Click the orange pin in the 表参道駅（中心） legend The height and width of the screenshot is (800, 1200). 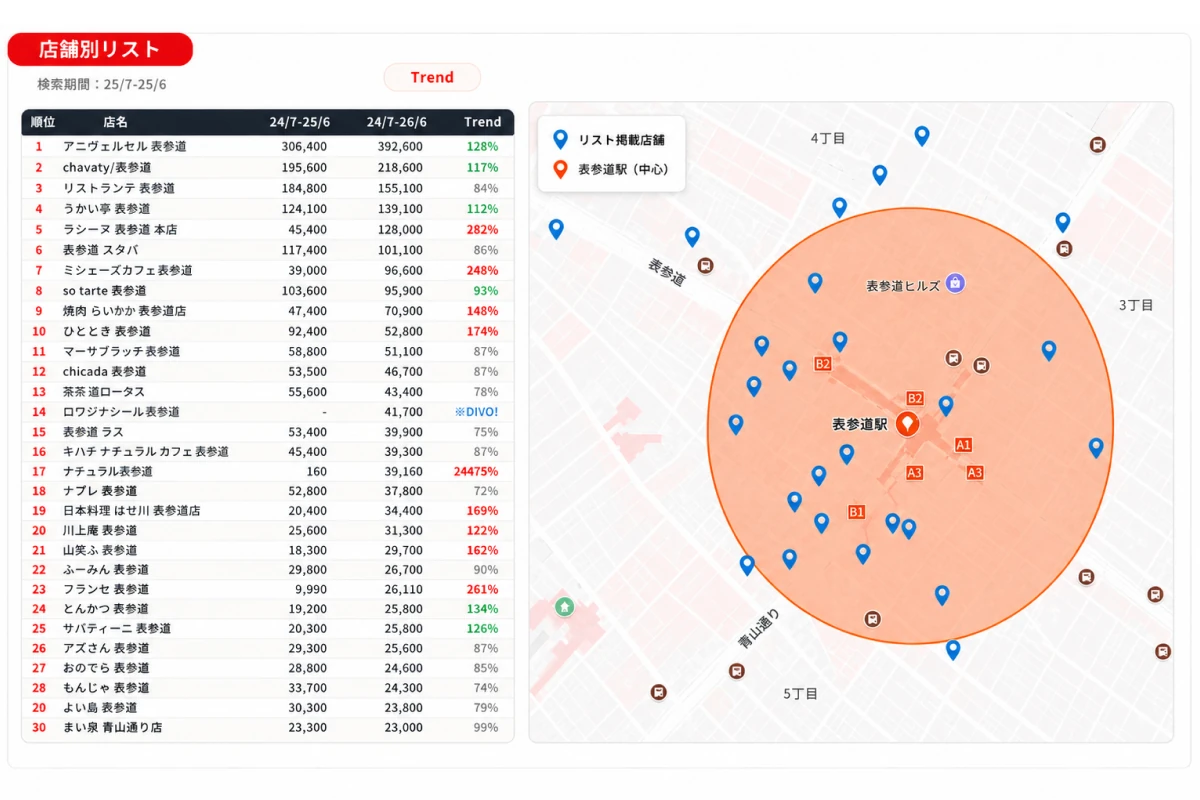coord(560,169)
